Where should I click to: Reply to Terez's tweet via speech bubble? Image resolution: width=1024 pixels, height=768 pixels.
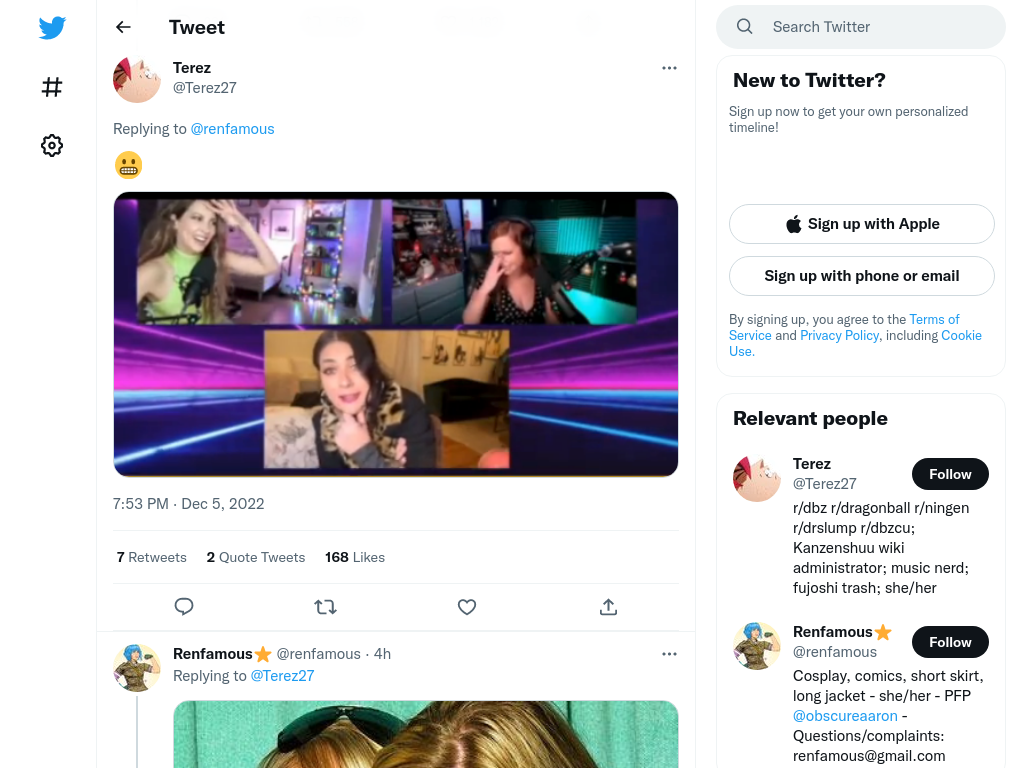[184, 607]
